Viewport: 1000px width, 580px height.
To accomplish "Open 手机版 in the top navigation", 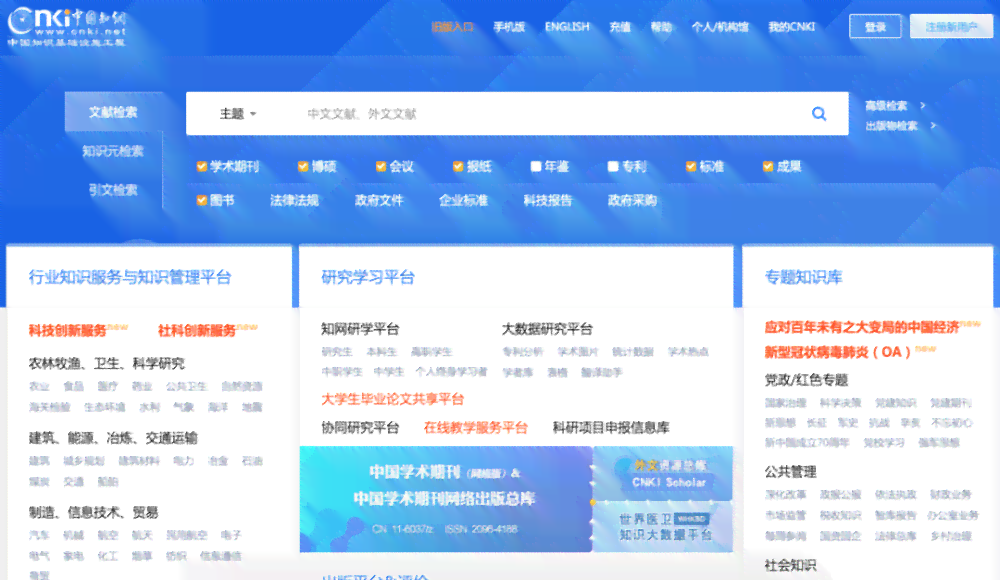I will click(509, 27).
